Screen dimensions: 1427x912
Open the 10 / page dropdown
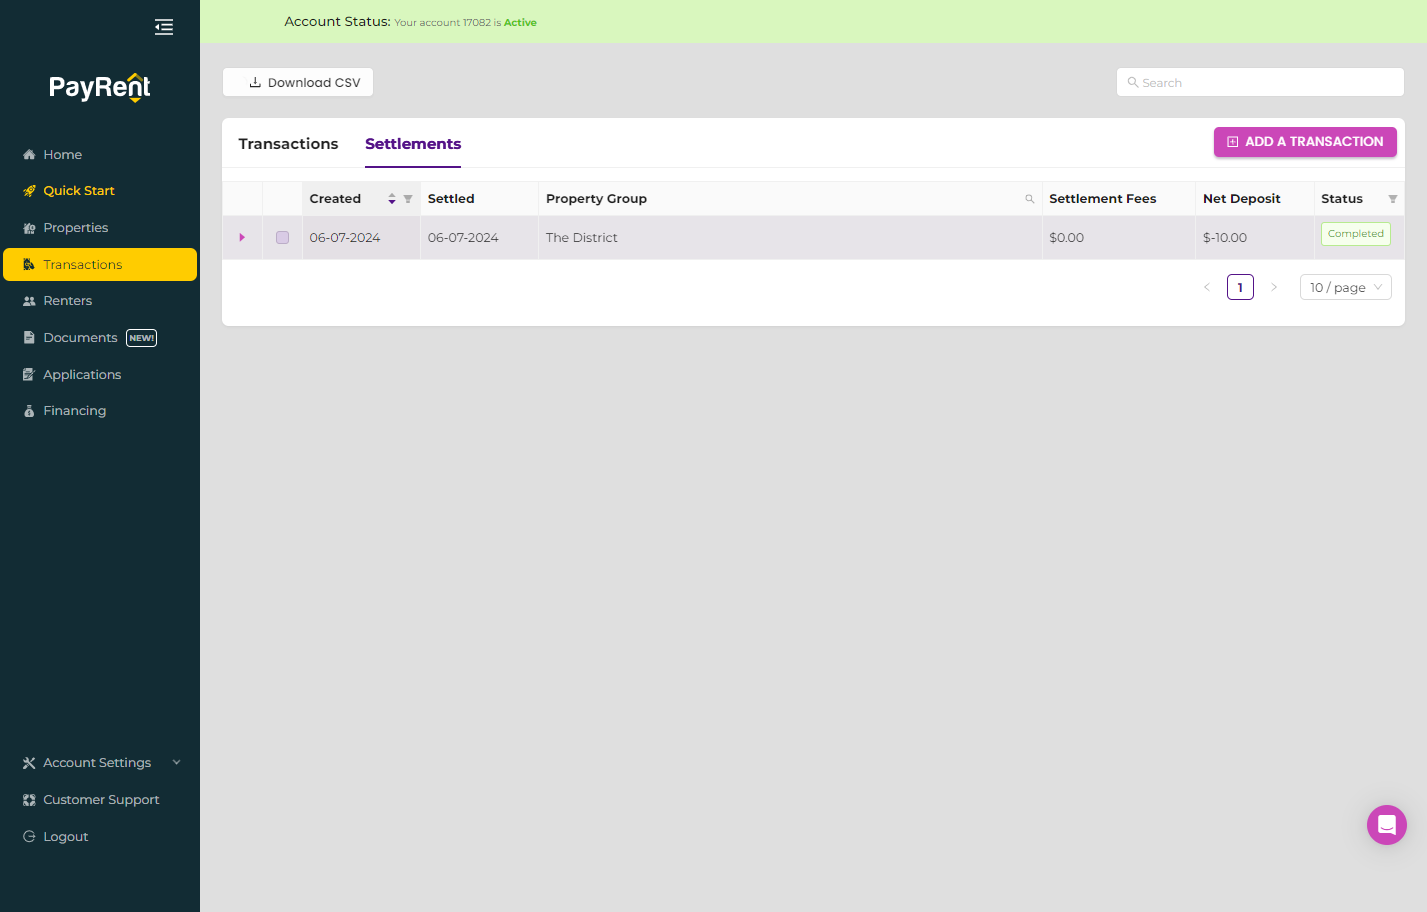point(1345,287)
